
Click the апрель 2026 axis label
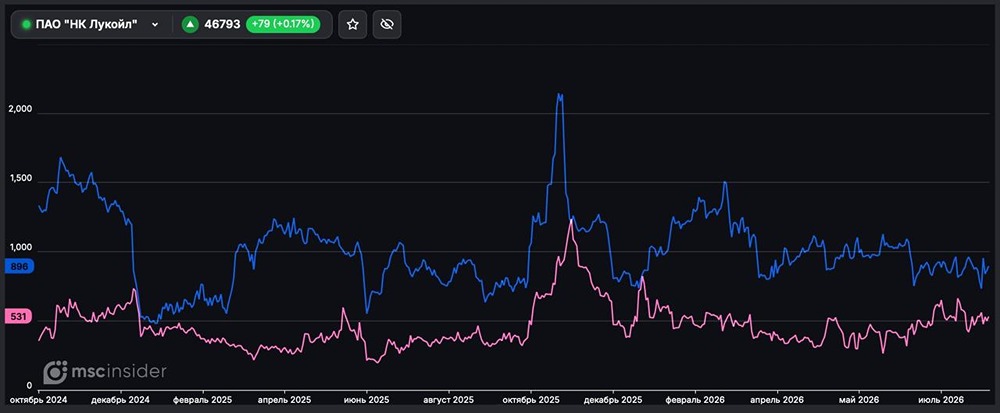[x=777, y=400]
